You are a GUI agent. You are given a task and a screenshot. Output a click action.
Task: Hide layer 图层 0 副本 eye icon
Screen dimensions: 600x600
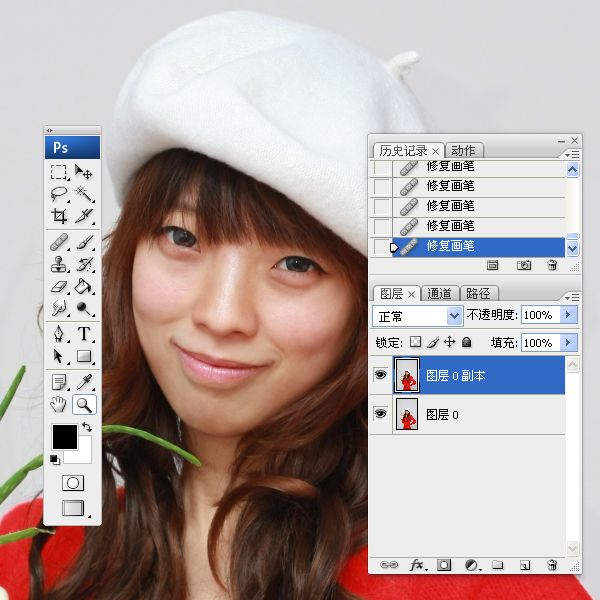(x=380, y=374)
